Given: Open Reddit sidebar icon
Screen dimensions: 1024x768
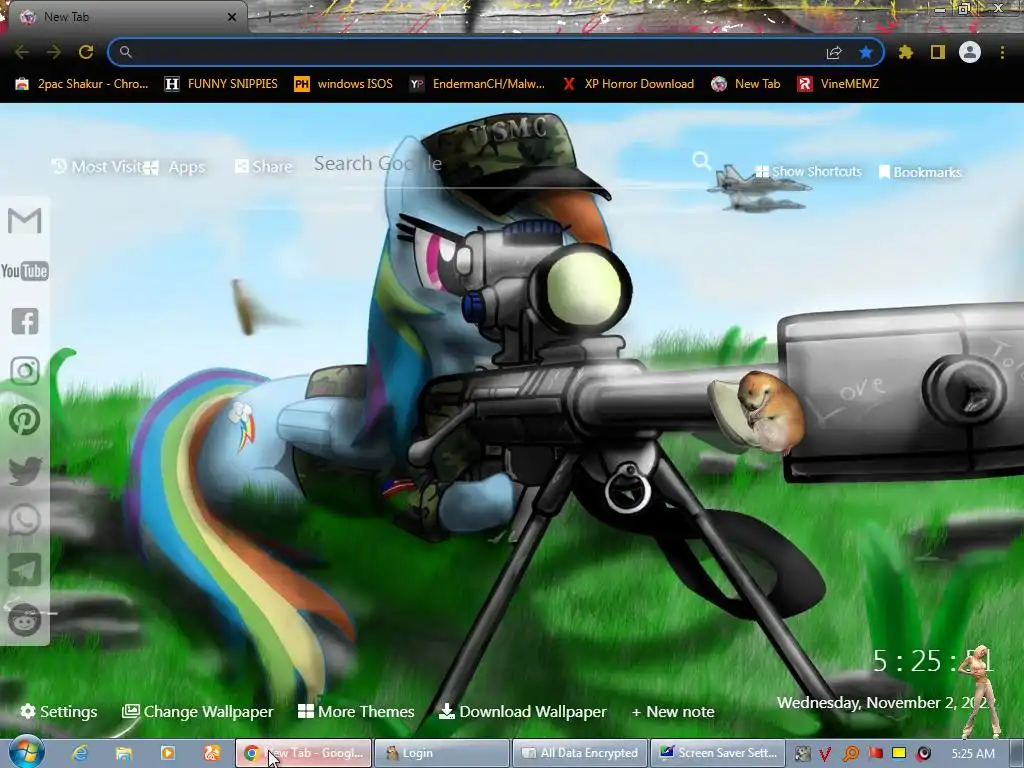Looking at the screenshot, I should point(25,620).
